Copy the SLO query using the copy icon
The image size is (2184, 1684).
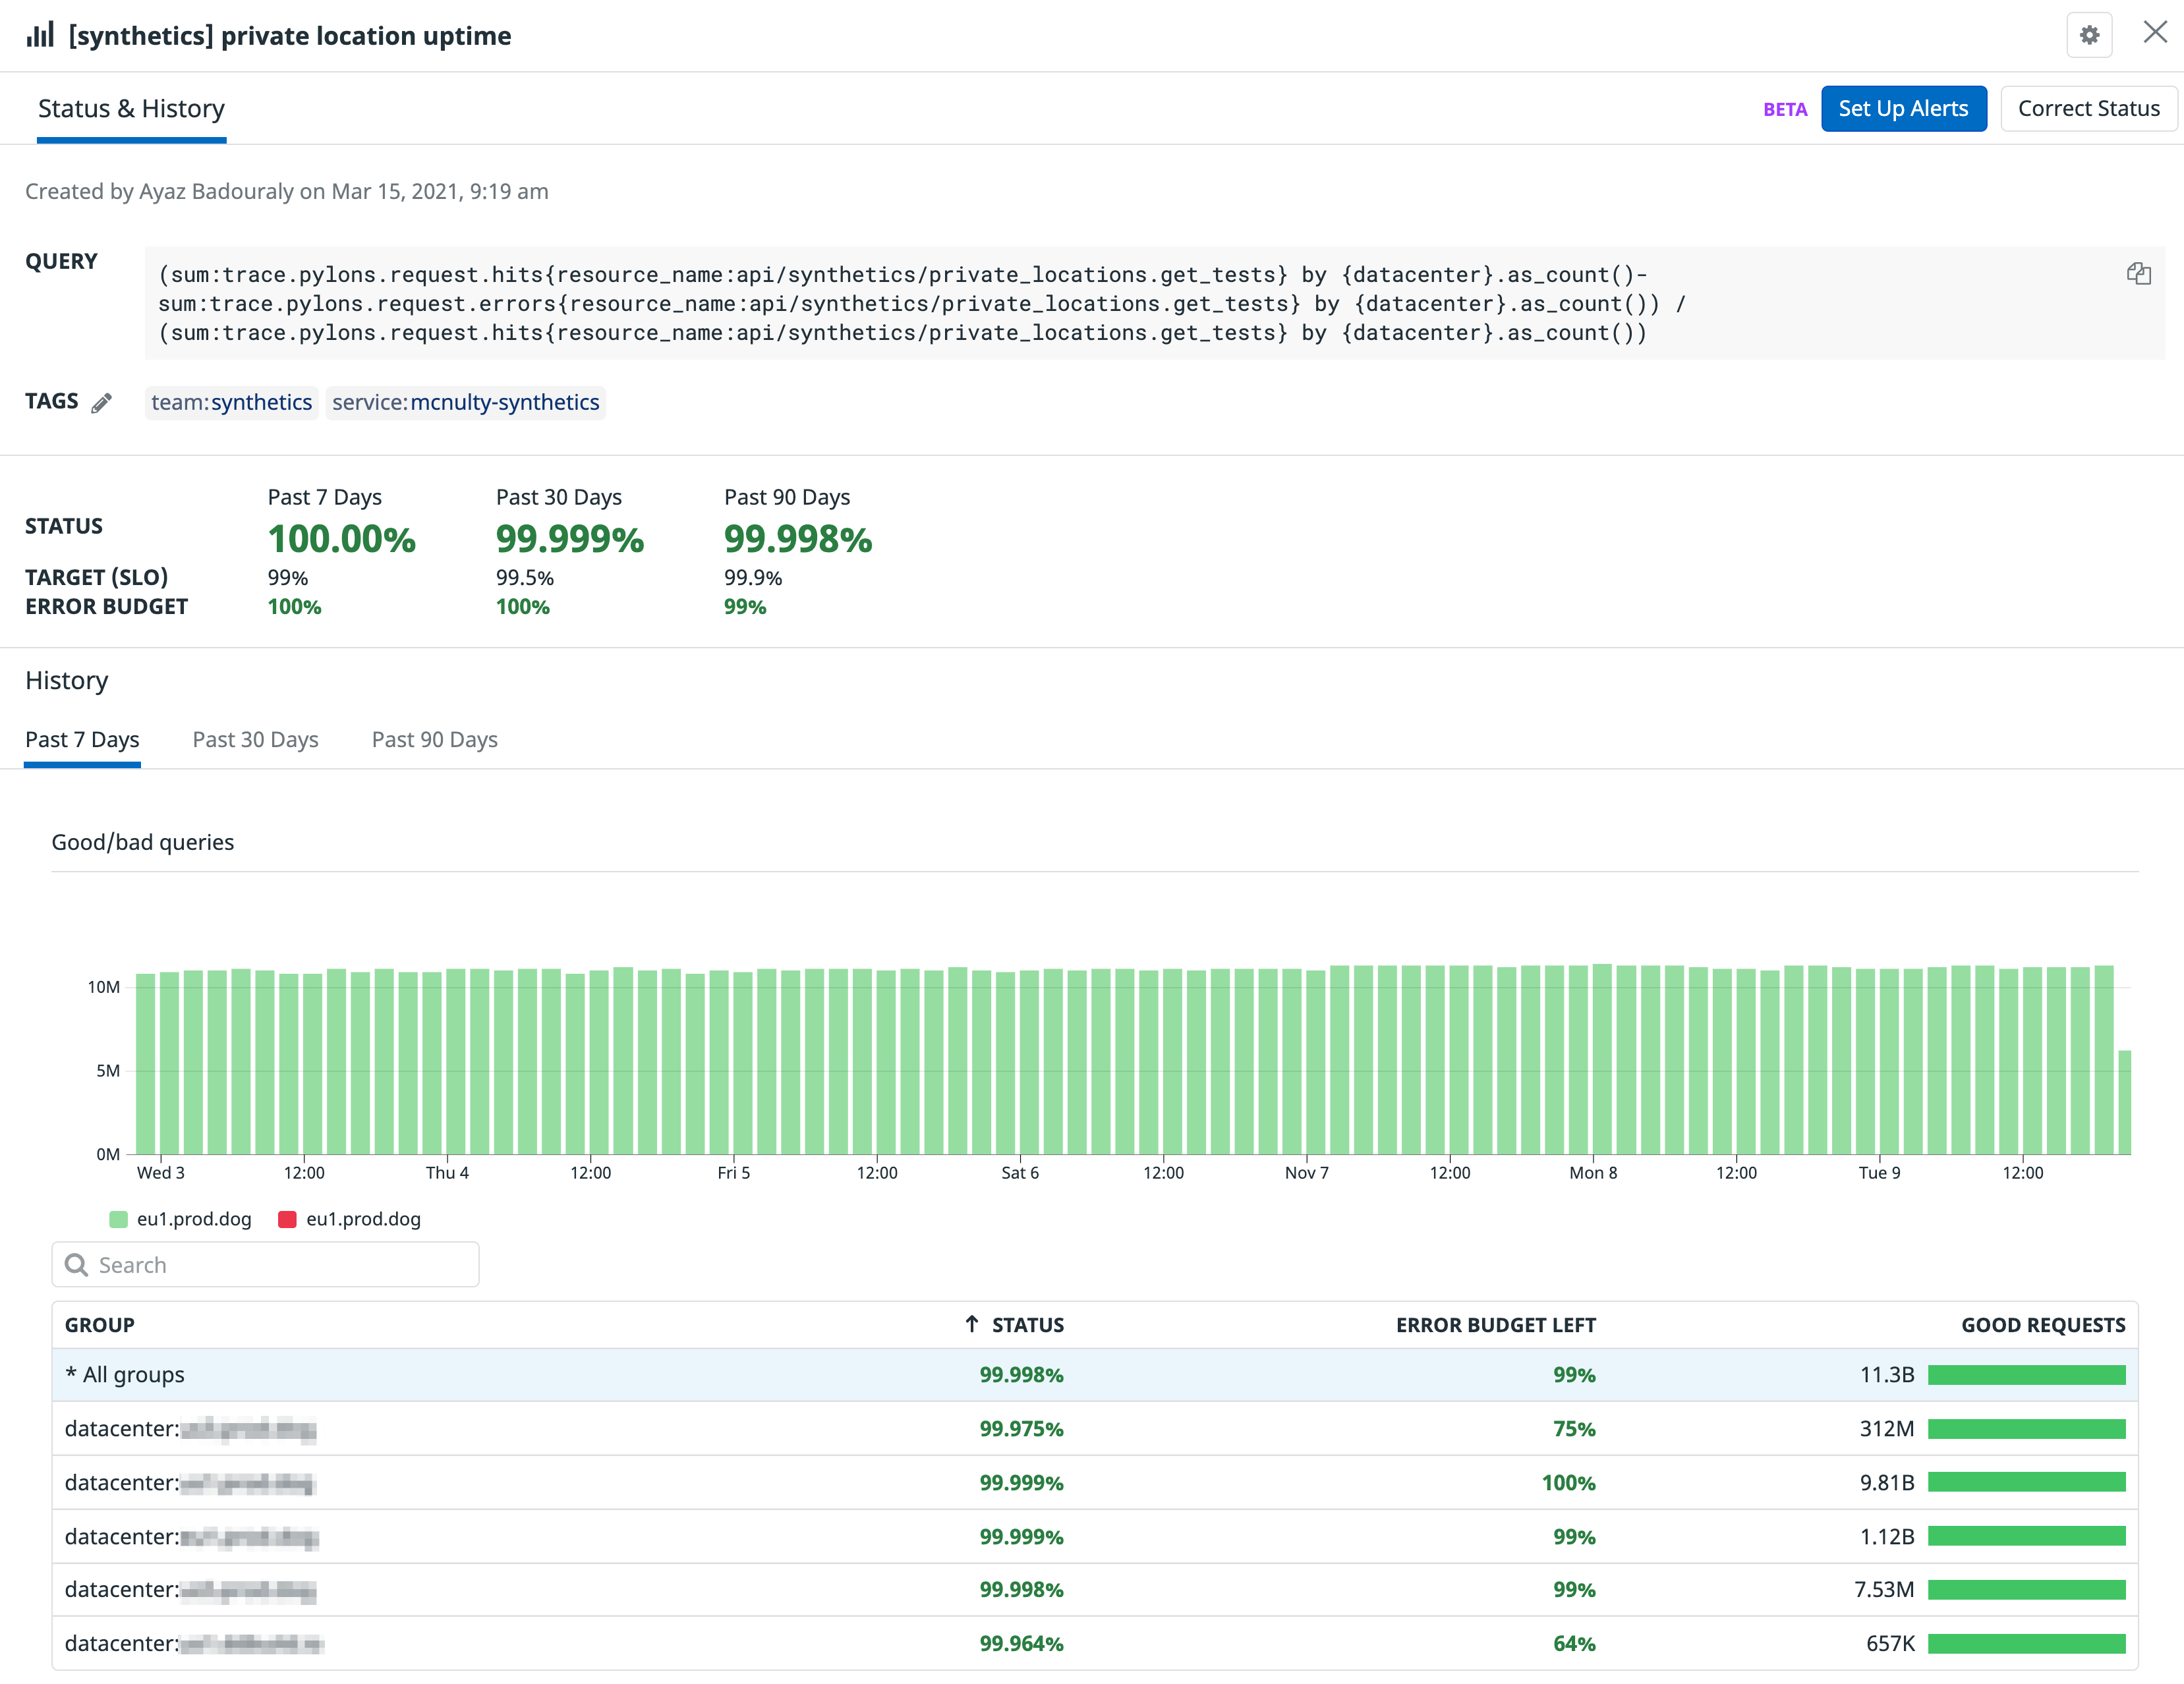(2139, 273)
